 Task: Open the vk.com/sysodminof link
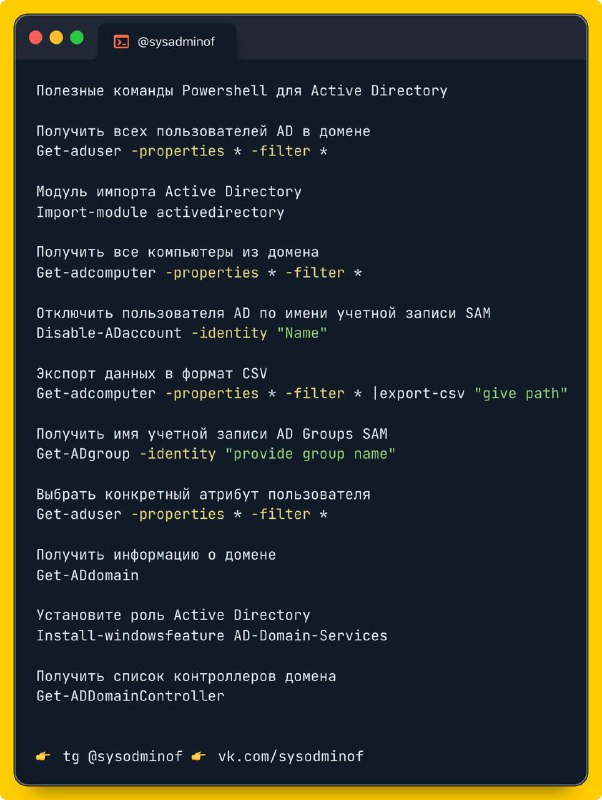pos(291,756)
